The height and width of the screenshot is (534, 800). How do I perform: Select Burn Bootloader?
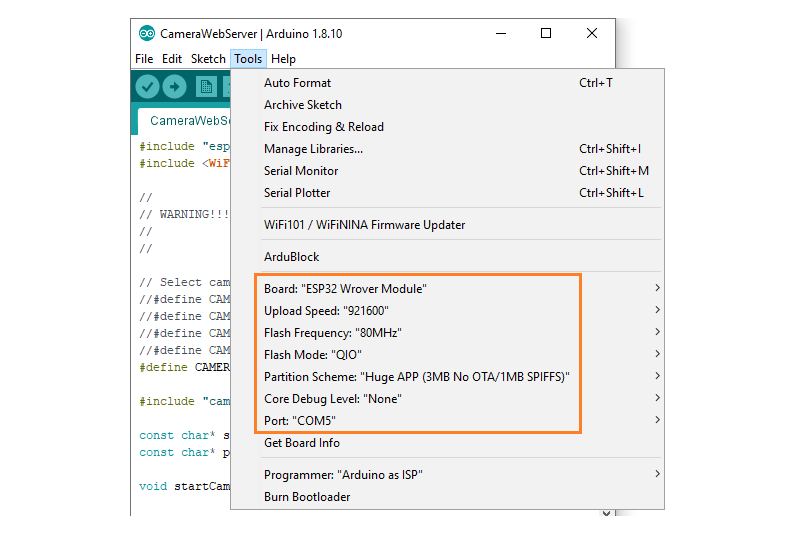tap(447, 496)
